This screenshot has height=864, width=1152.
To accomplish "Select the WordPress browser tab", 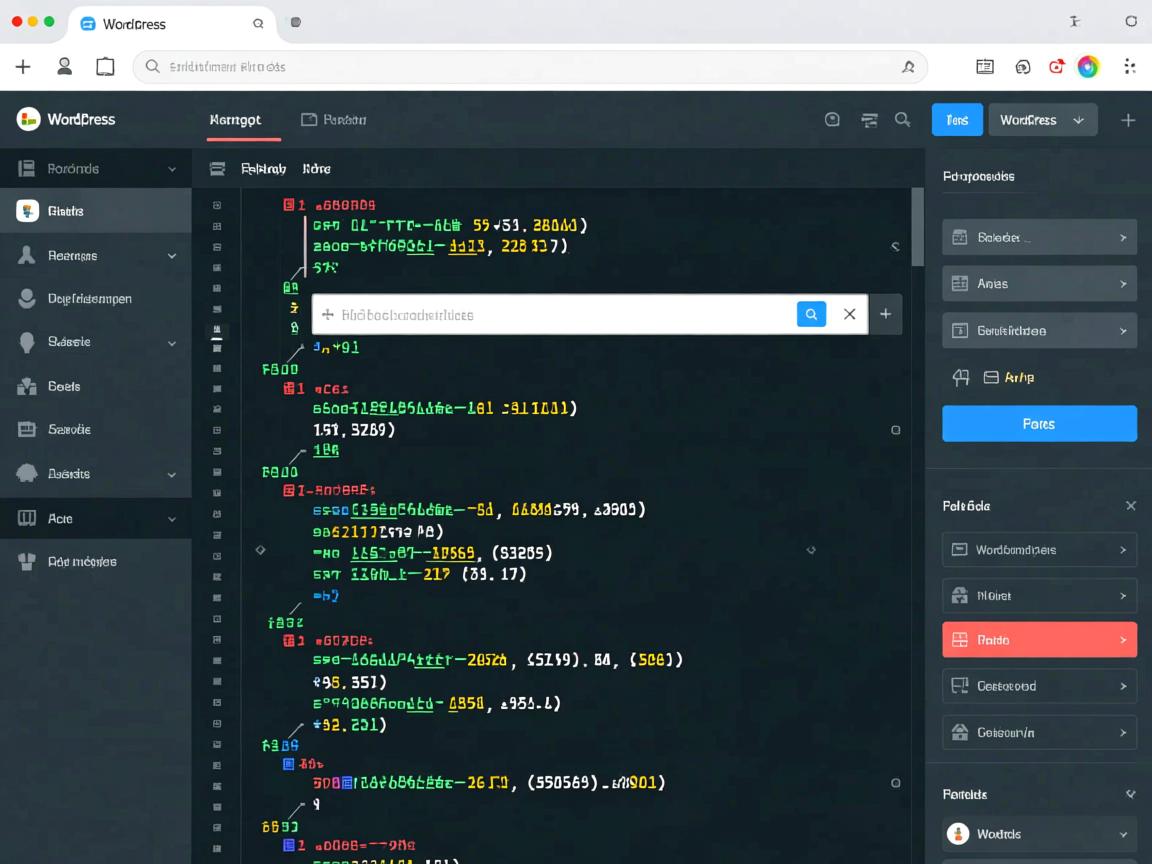I will click(135, 23).
